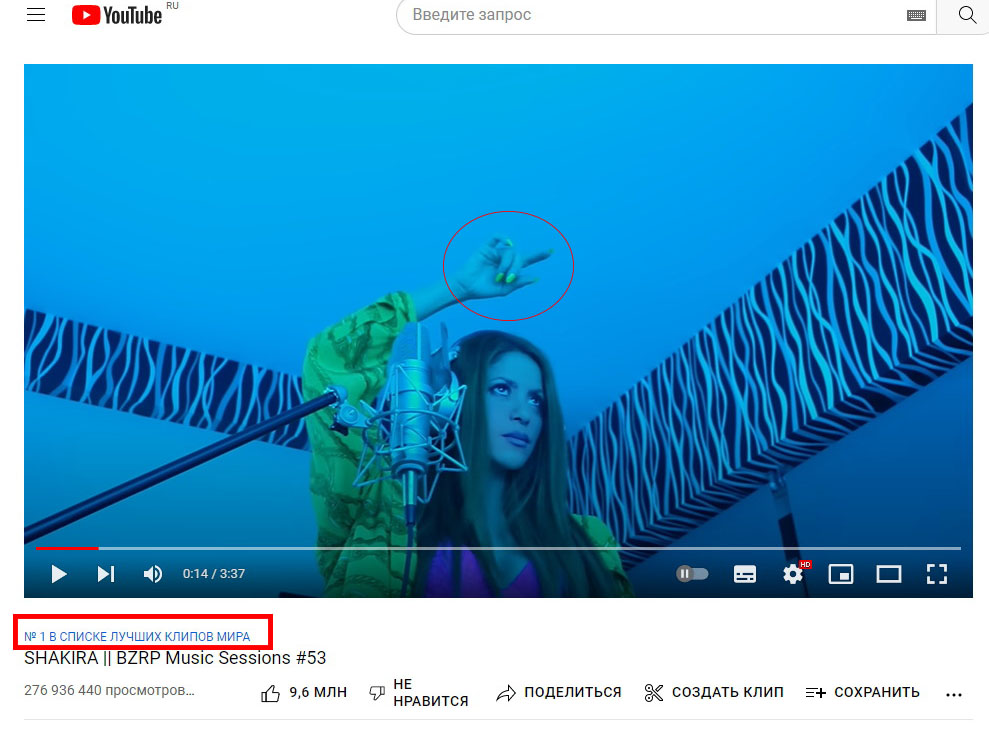Click the title 'SHAKIRA || BZRP Music Sessions #53'
The image size is (989, 730).
[x=175, y=658]
